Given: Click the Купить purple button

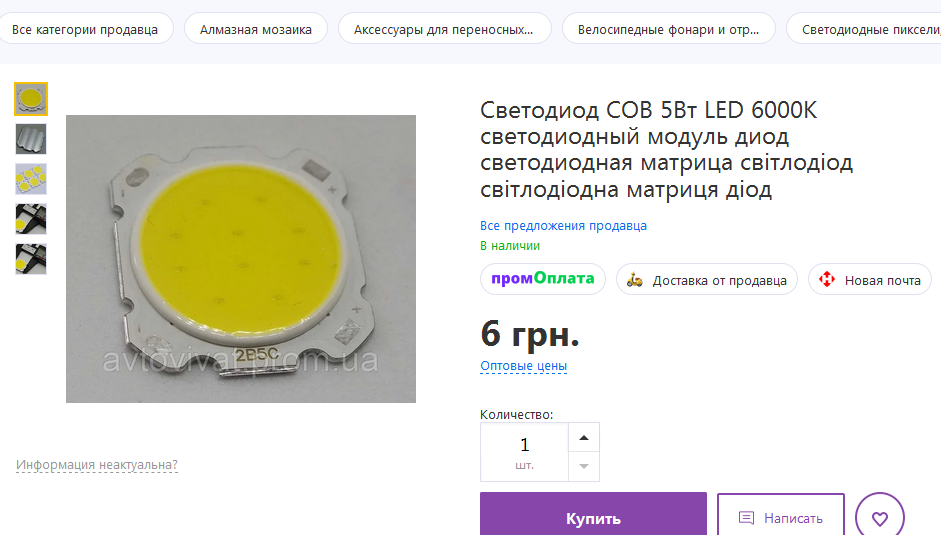Looking at the screenshot, I should coord(593,516).
